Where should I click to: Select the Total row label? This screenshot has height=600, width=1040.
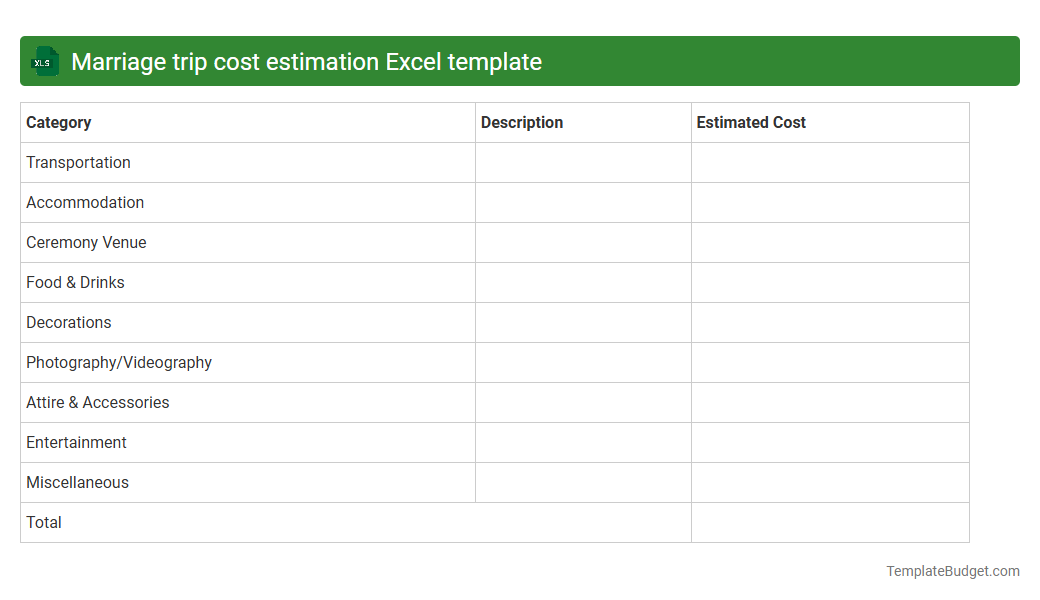click(44, 522)
